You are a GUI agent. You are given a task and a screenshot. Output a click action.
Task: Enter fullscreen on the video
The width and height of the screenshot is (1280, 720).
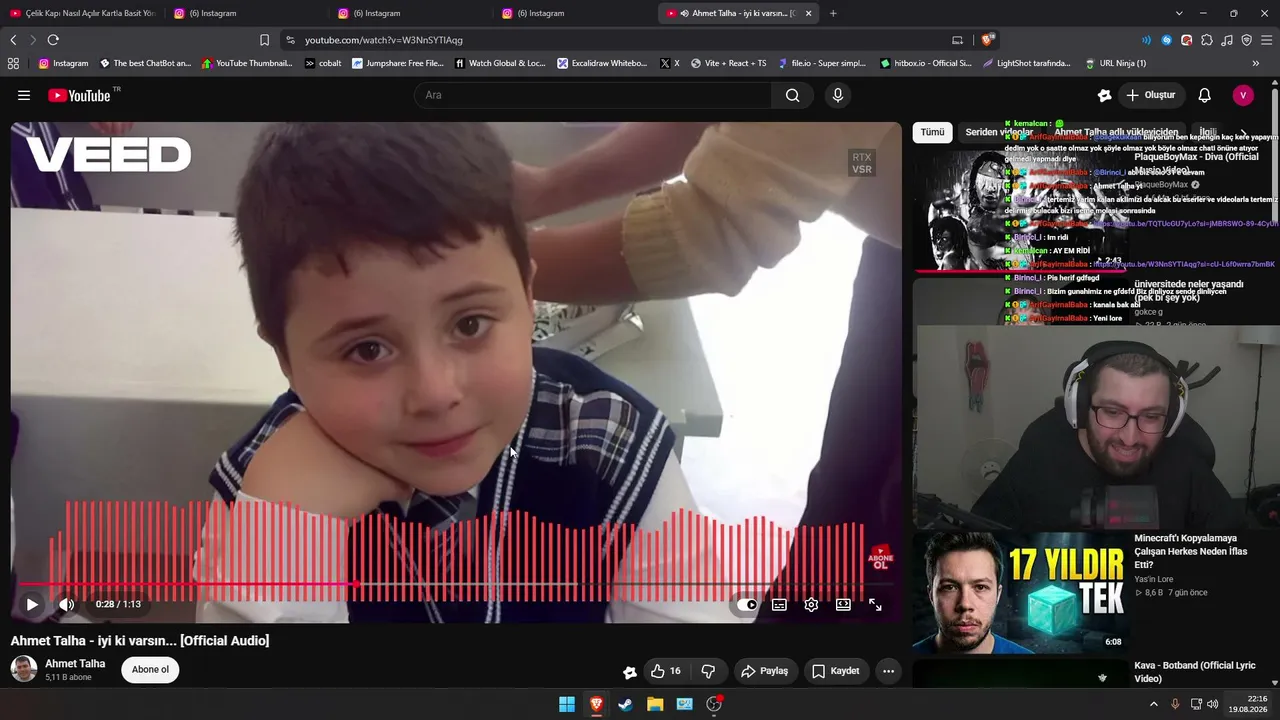(875, 604)
